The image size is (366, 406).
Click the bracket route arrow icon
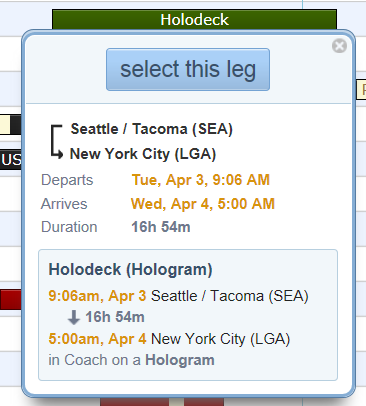coord(56,141)
